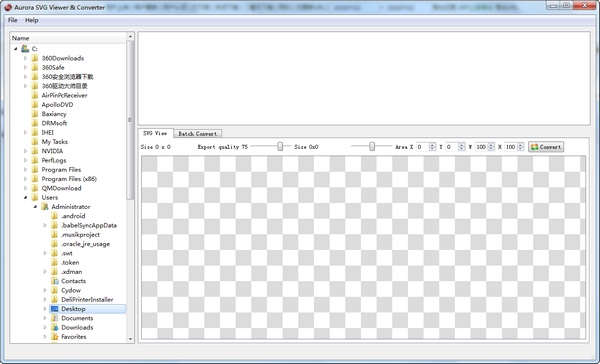The image size is (600, 364).
Task: Adjust the Export quality slider
Action: (280, 147)
